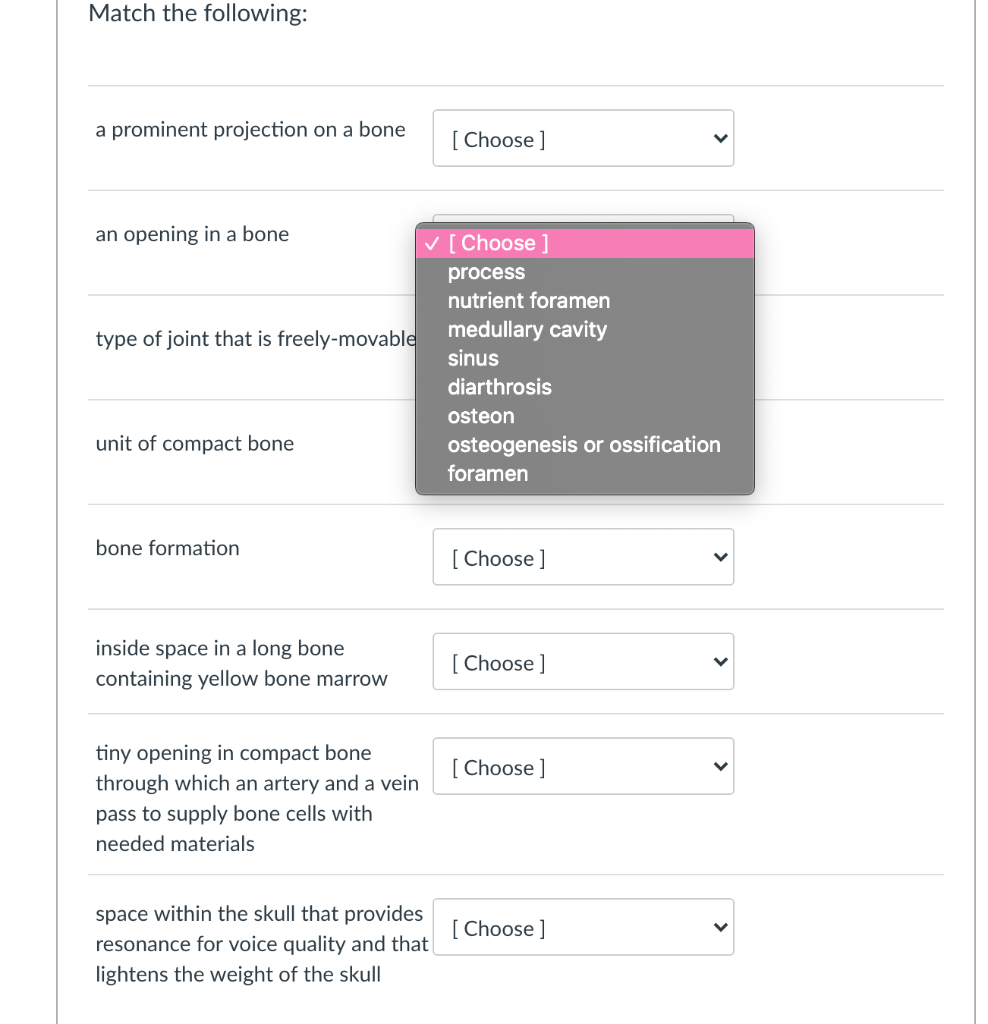This screenshot has width=988, height=1024.
Task: Open the dropdown next to "bone formation"
Action: click(583, 557)
